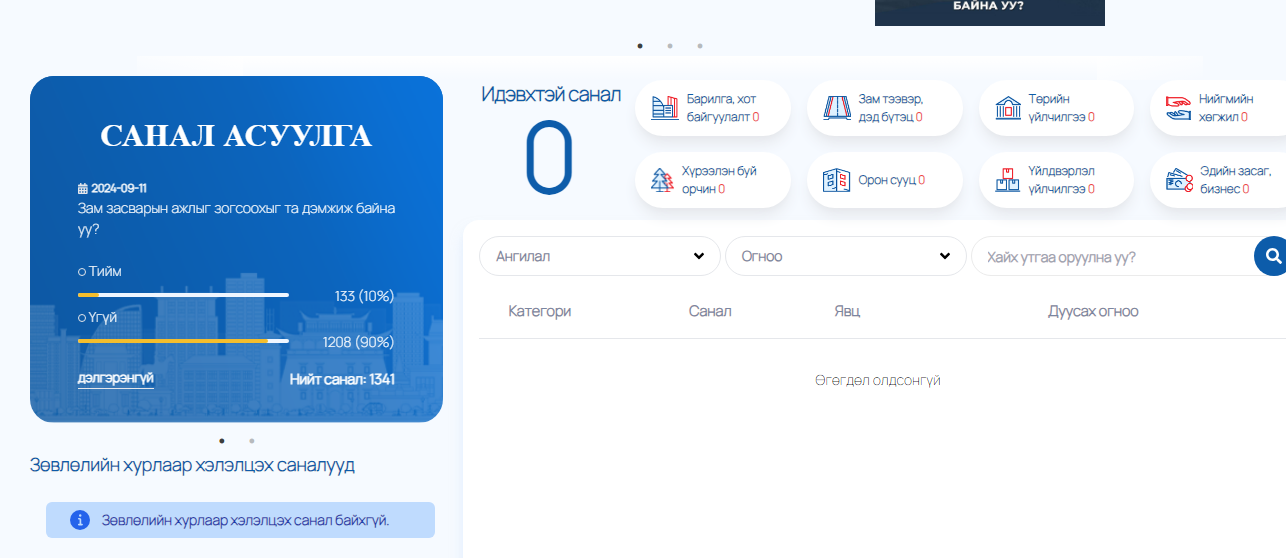This screenshot has width=1286, height=558.
Task: Sort by the Дуусах огноо column header
Action: 1093,311
